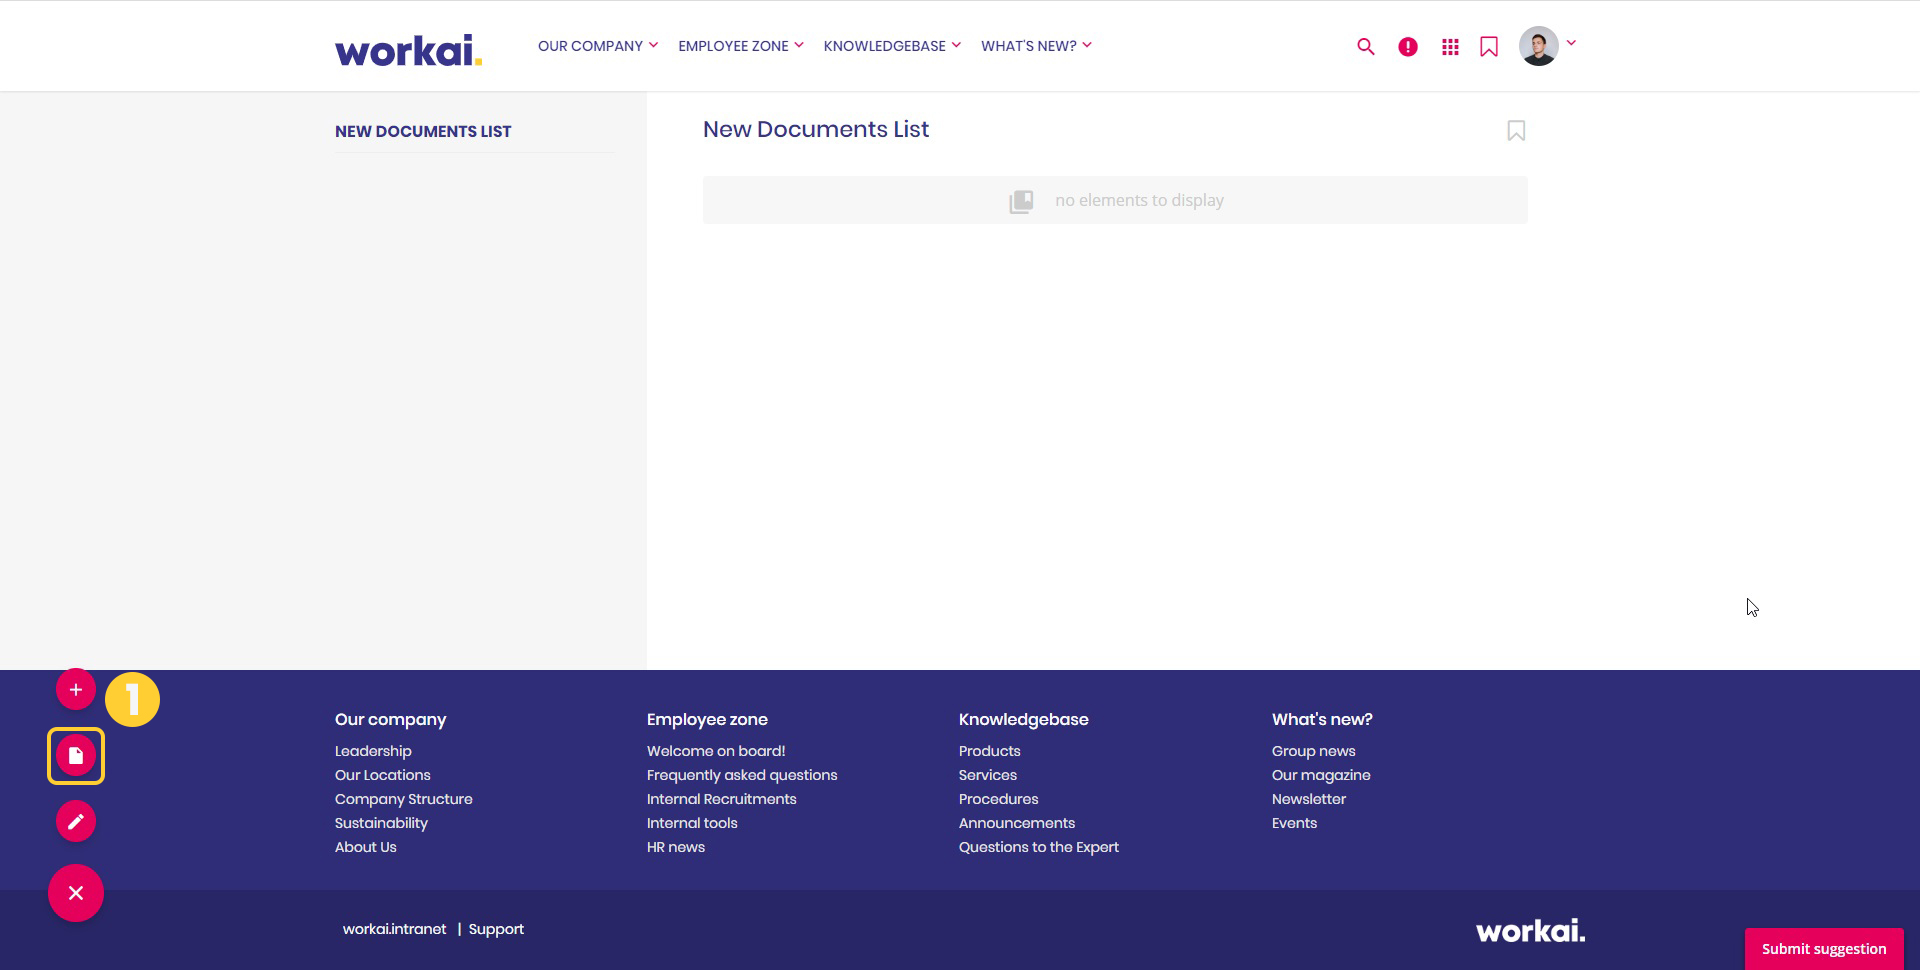Viewport: 1920px width, 970px height.
Task: Open the Group news link
Action: point(1314,751)
